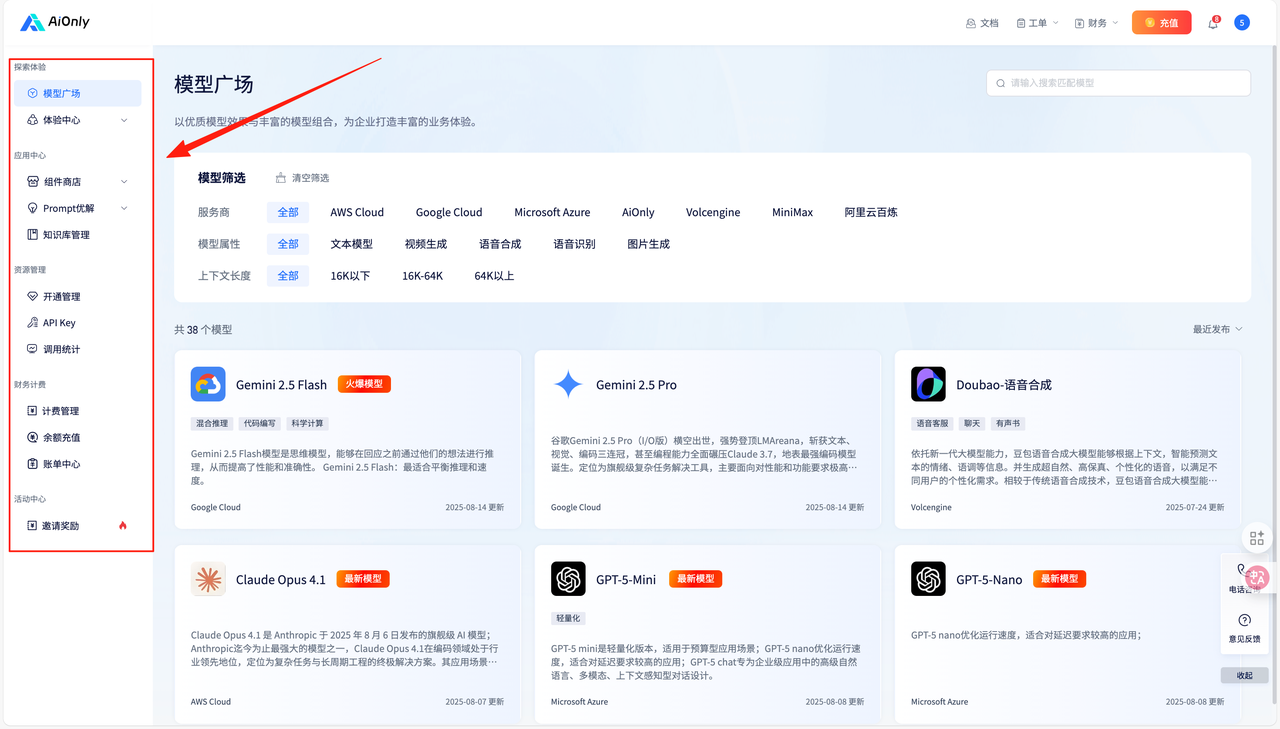Filter by MiniMax provider
This screenshot has height=729, width=1280.
tap(792, 212)
